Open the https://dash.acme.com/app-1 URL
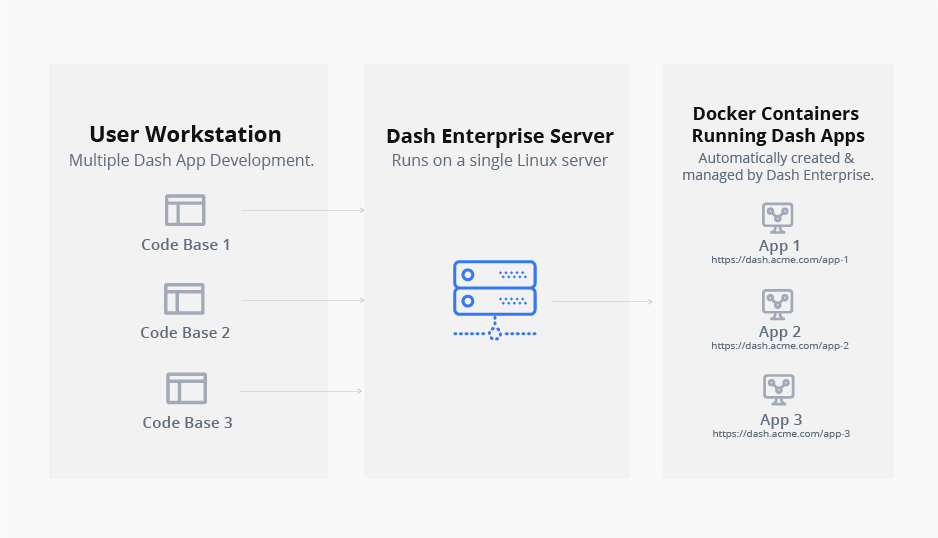 (x=779, y=260)
